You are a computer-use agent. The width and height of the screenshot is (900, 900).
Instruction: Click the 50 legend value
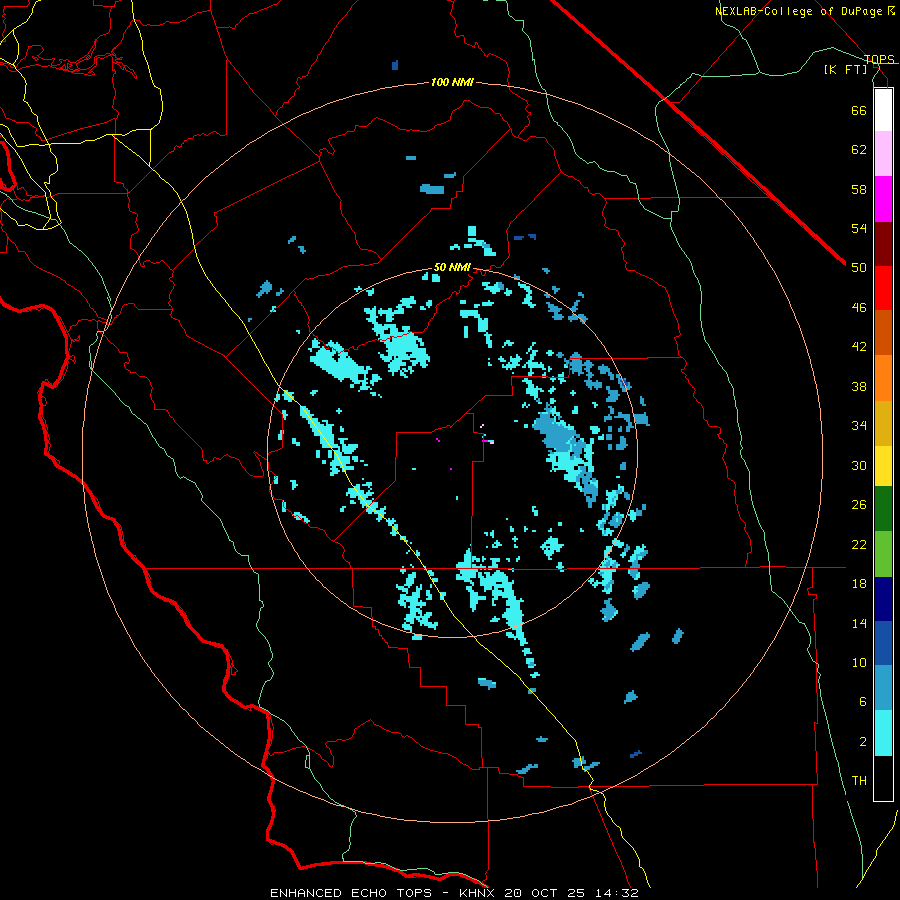point(859,267)
